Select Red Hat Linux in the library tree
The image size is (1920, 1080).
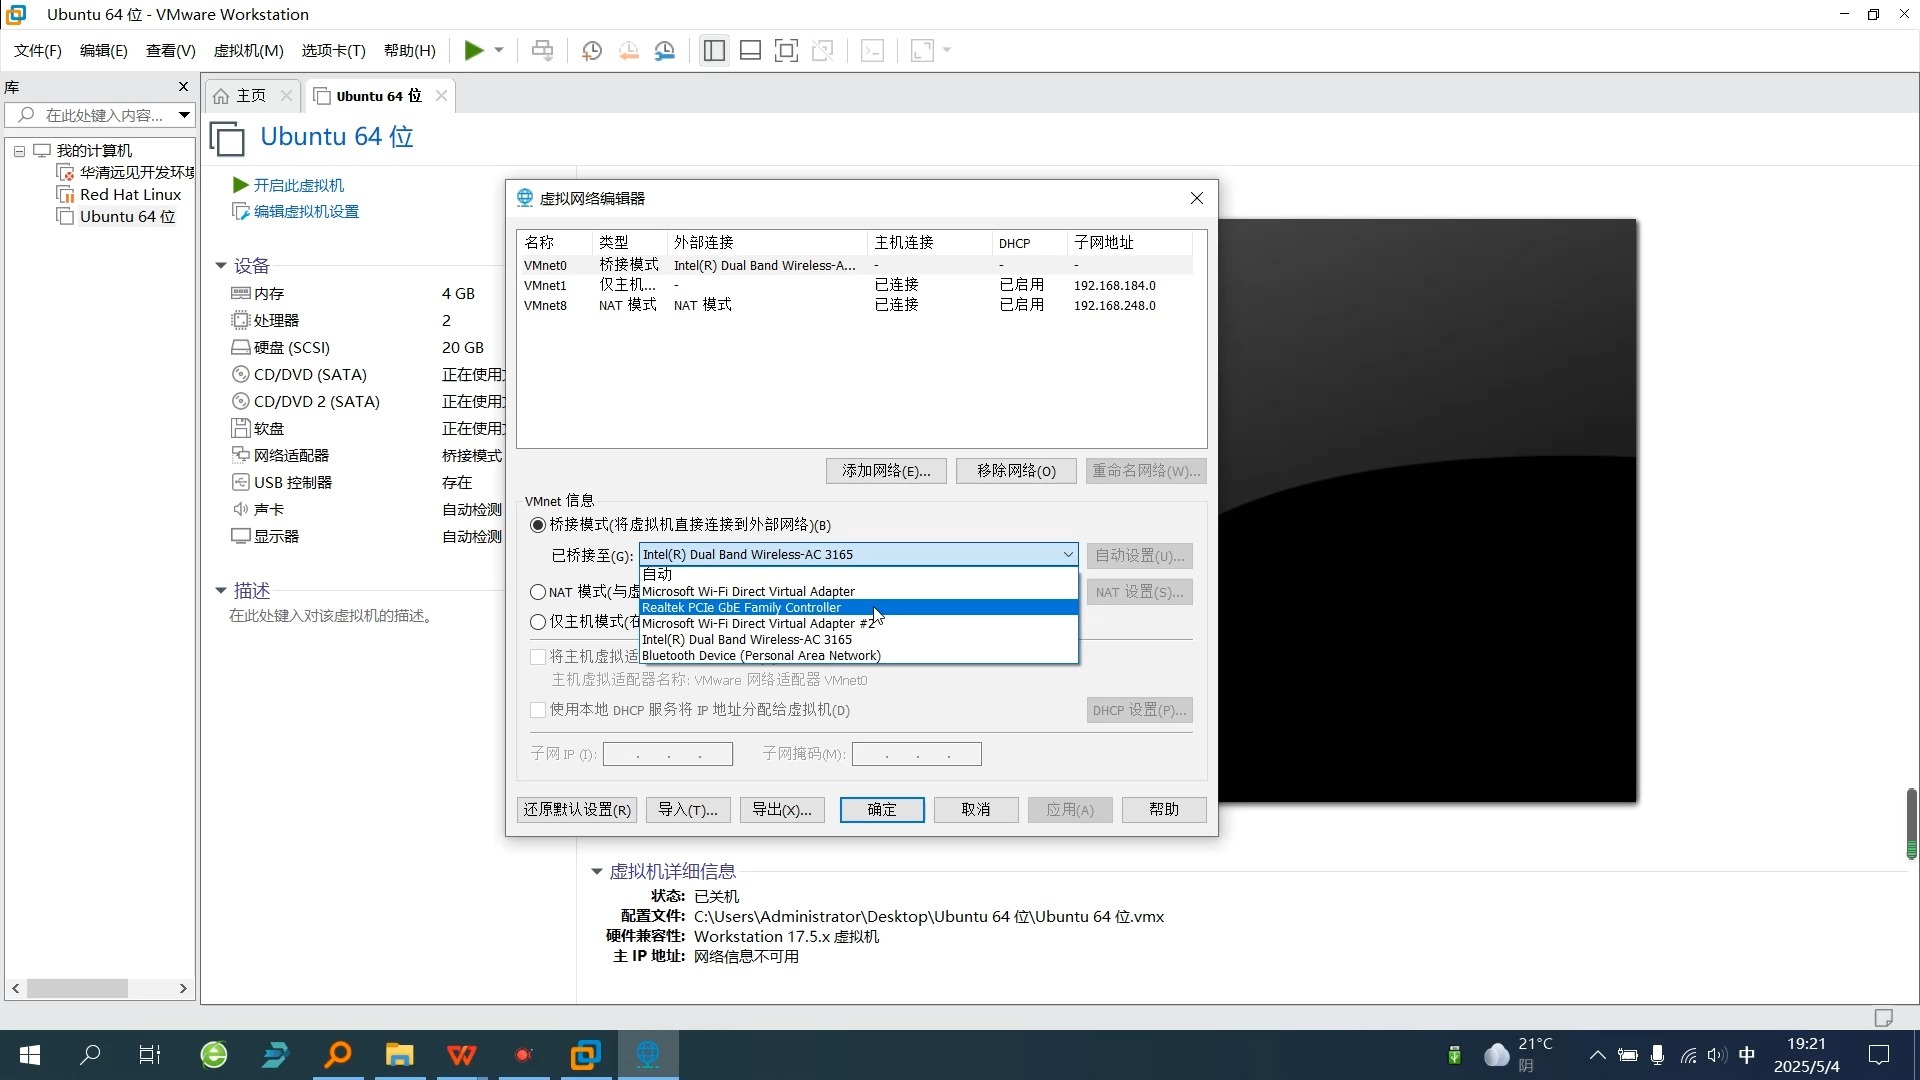tap(130, 194)
